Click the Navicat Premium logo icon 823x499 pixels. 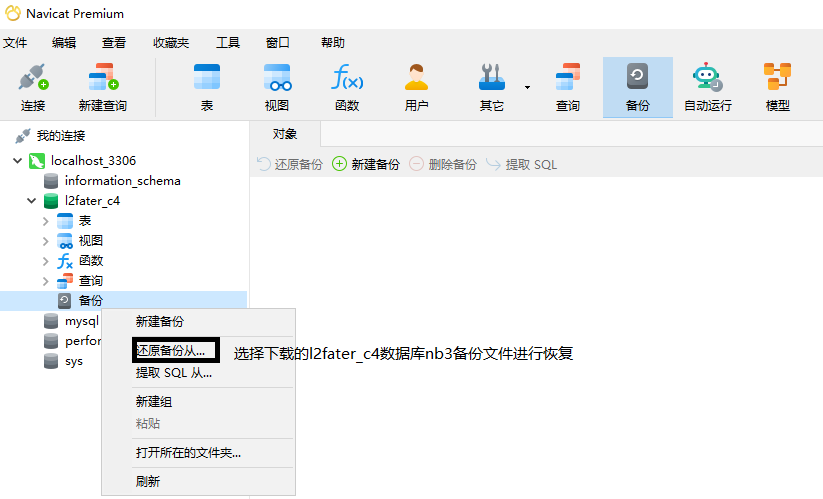[x=13, y=14]
